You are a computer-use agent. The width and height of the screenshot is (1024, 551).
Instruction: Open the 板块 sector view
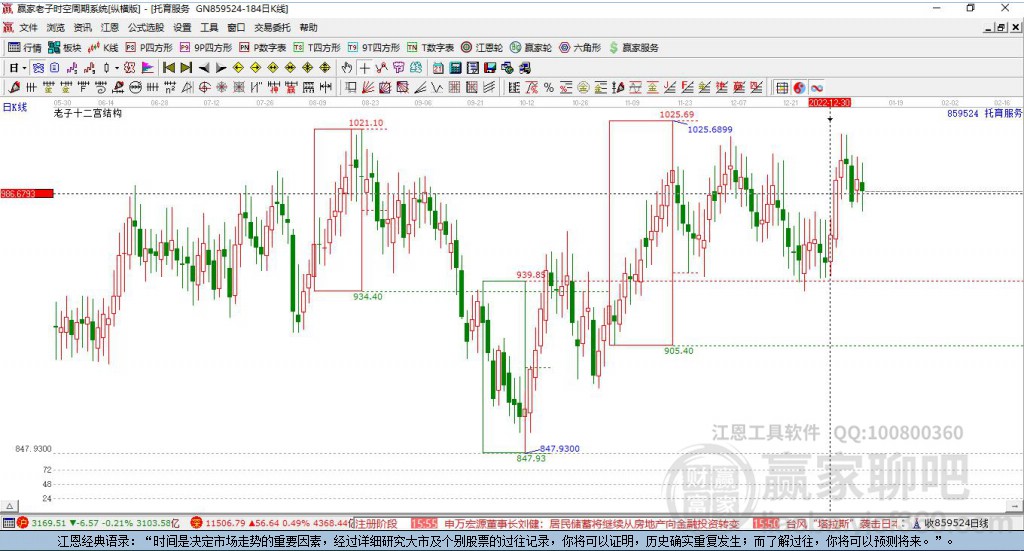point(65,48)
